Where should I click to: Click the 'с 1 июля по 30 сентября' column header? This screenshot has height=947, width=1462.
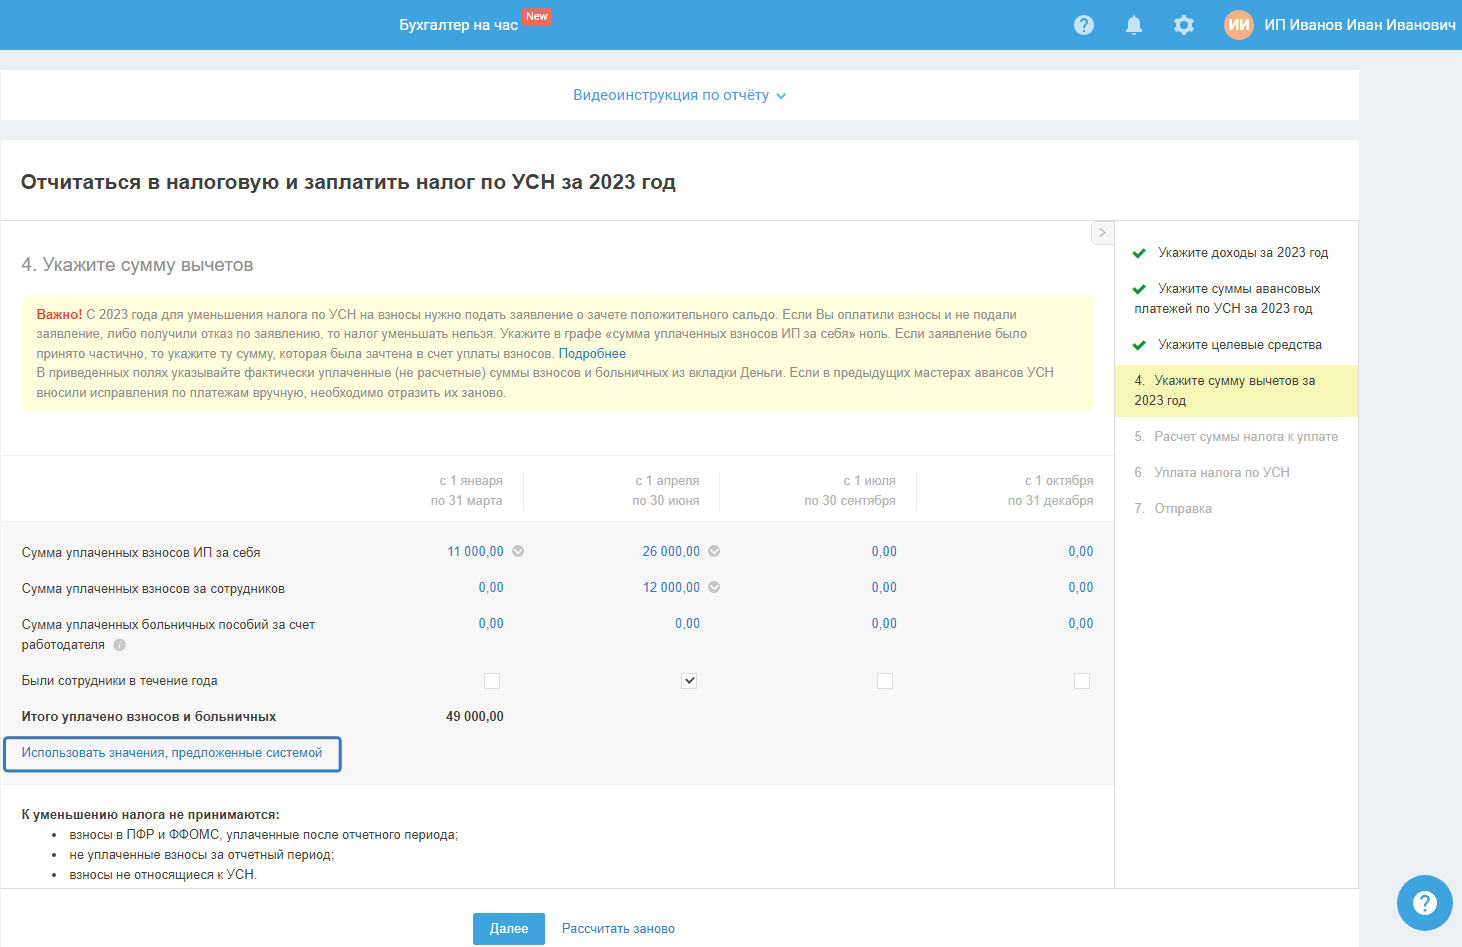coord(850,491)
